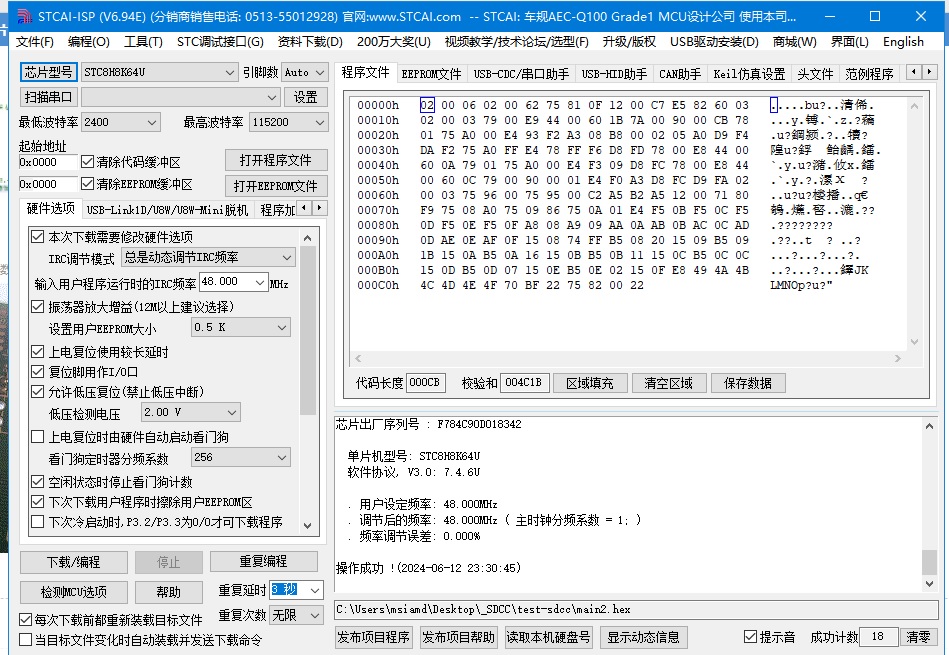Click 校验和 004C1B field
Screen dimensions: 949x655
coord(524,383)
